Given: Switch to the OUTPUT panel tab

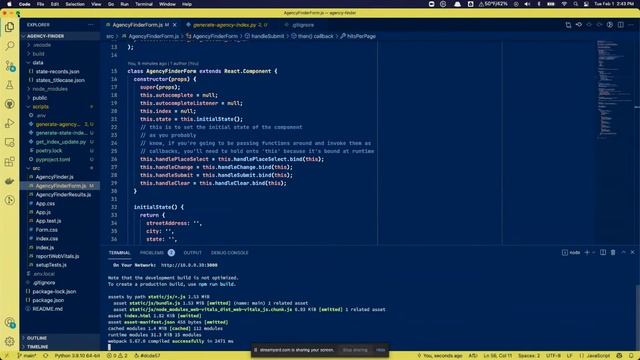Looking at the screenshot, I should coord(192,253).
